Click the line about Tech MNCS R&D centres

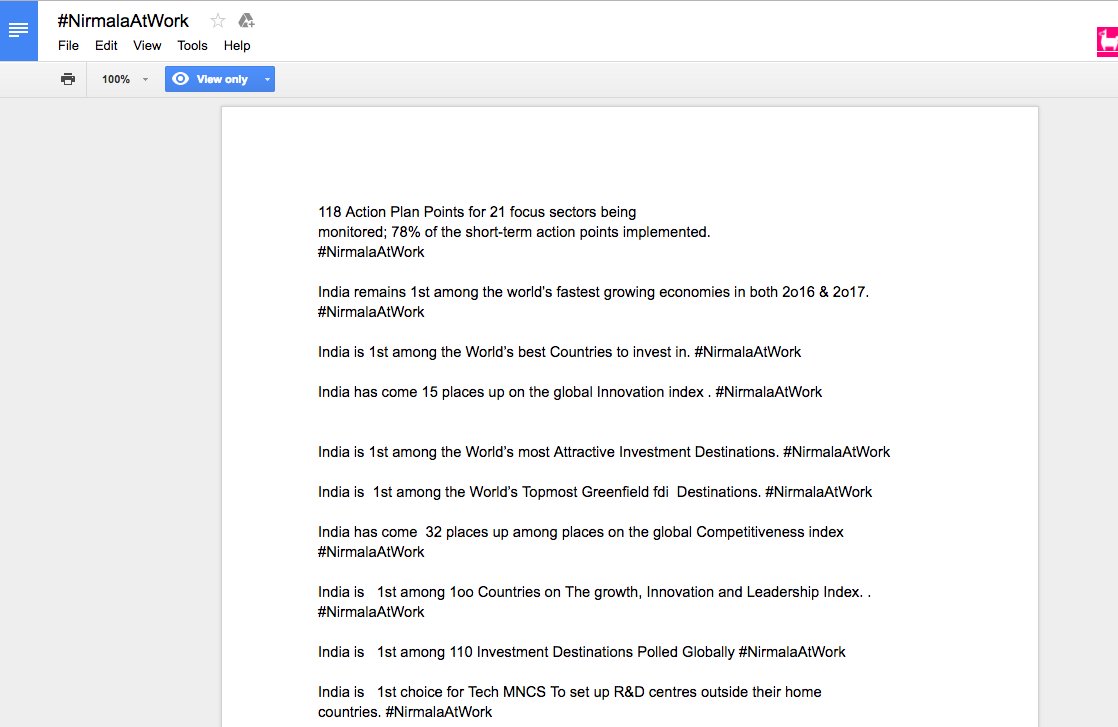click(x=570, y=691)
